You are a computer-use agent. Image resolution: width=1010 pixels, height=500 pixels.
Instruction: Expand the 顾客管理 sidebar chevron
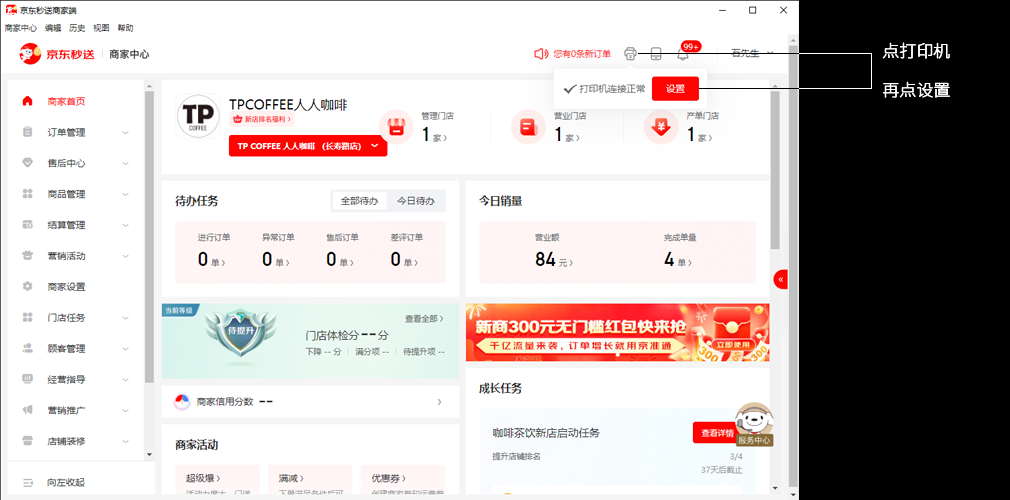(x=126, y=349)
